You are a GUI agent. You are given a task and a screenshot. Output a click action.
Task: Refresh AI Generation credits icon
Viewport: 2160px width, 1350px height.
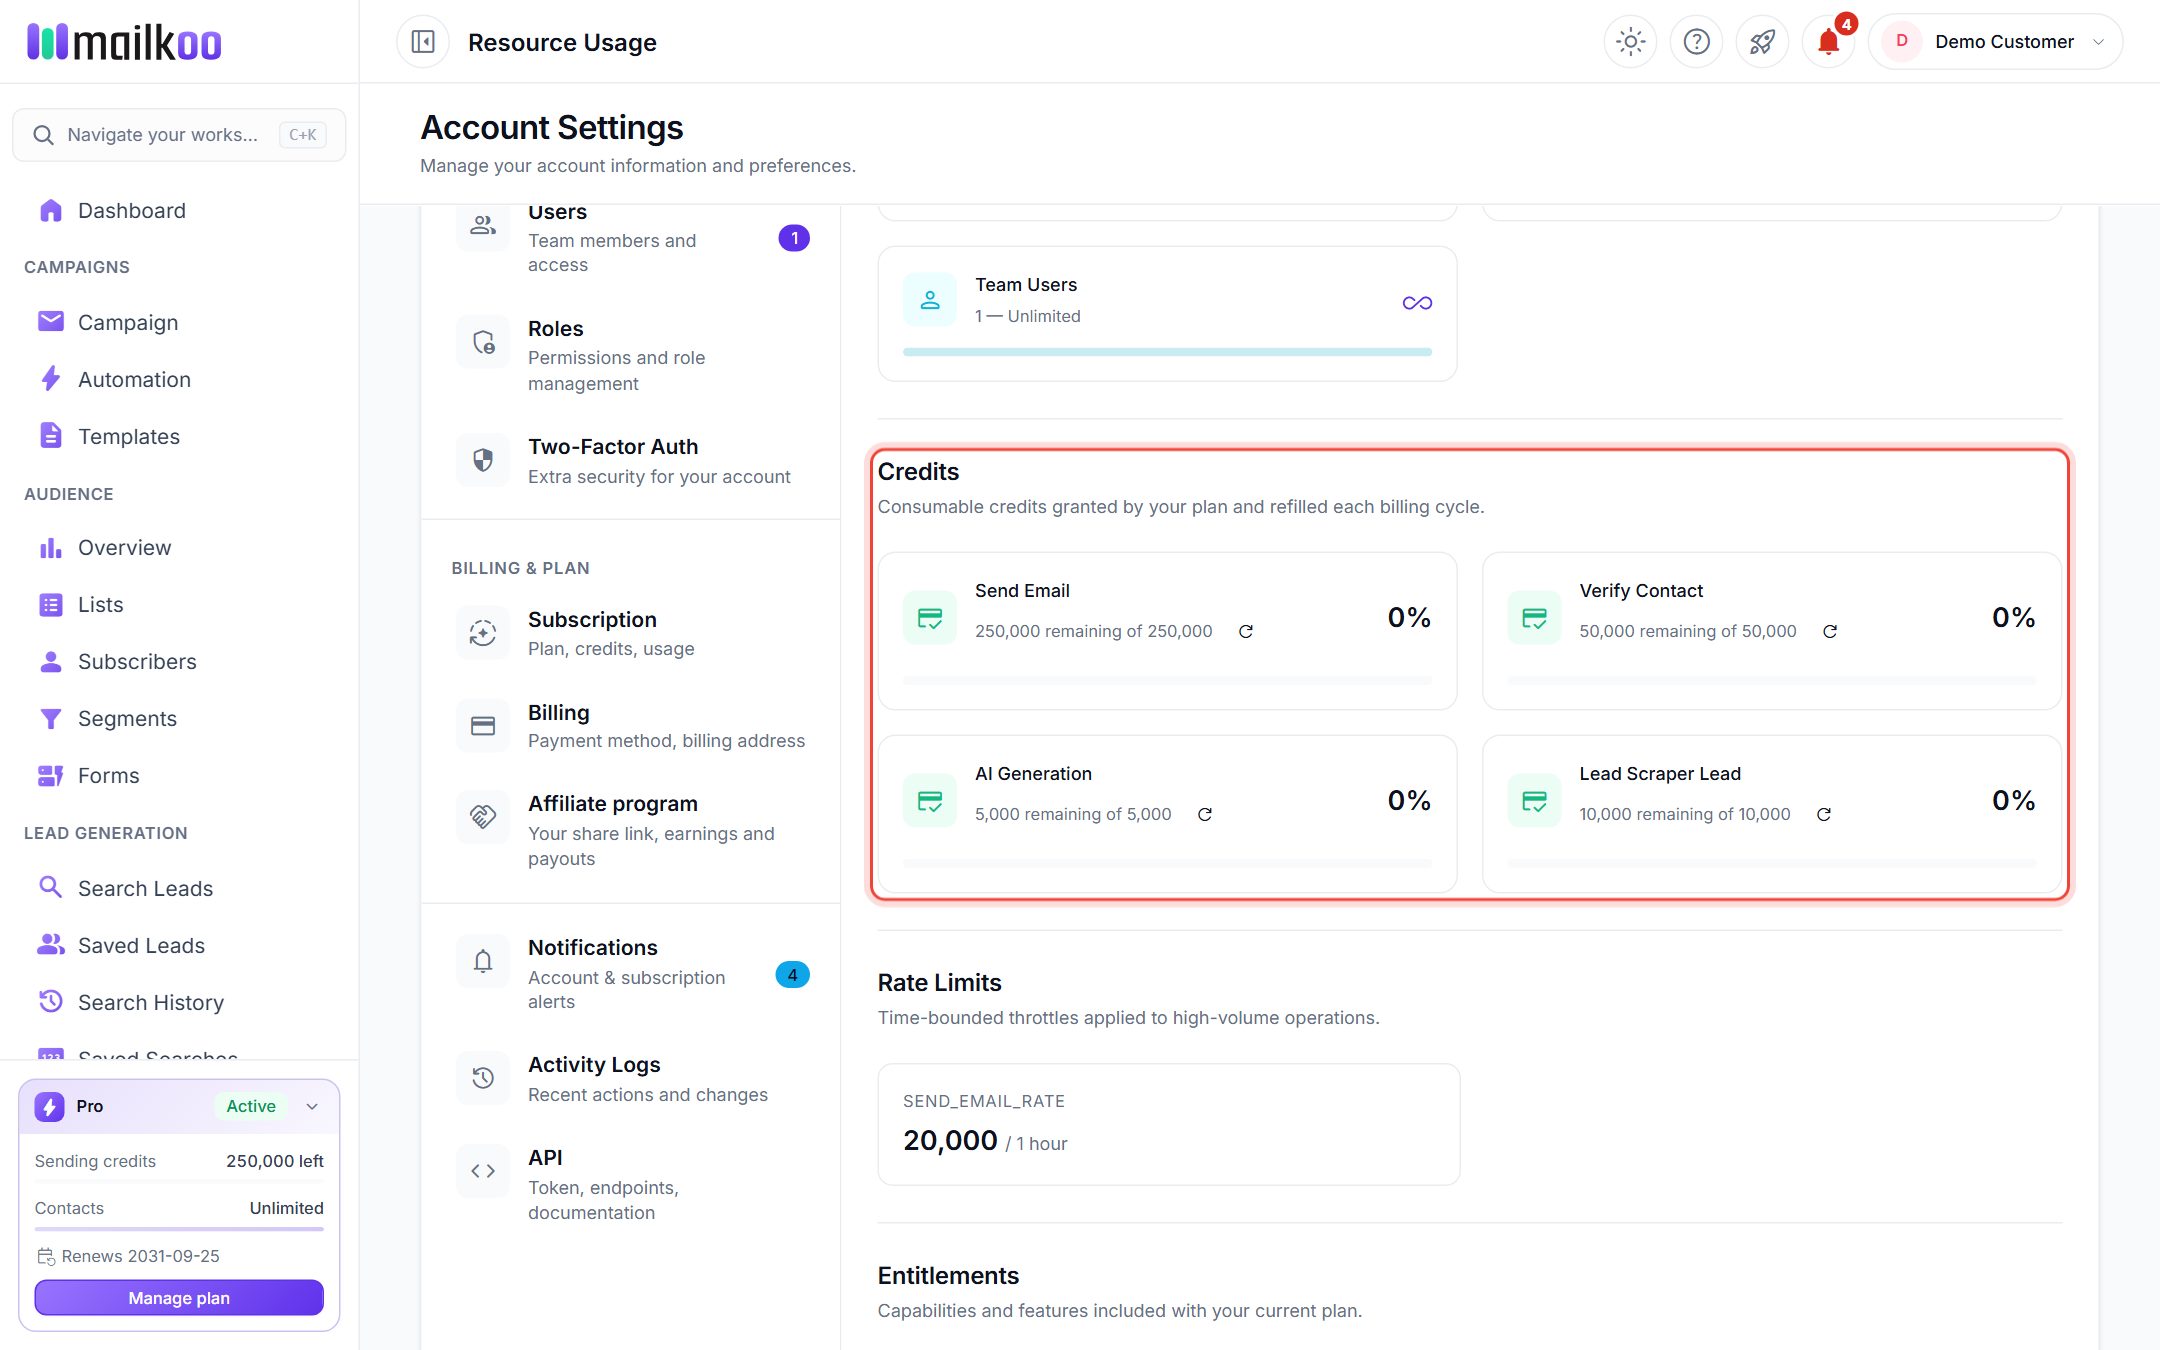click(1205, 814)
